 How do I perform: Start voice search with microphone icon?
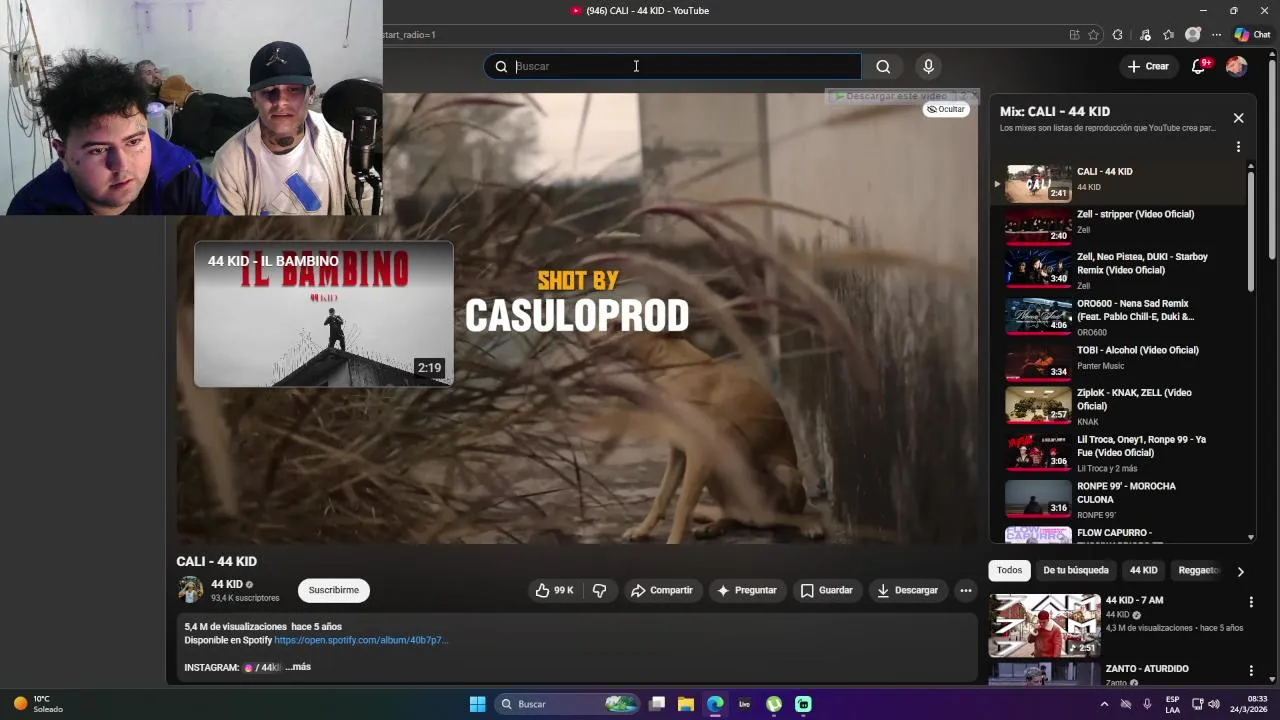click(928, 67)
